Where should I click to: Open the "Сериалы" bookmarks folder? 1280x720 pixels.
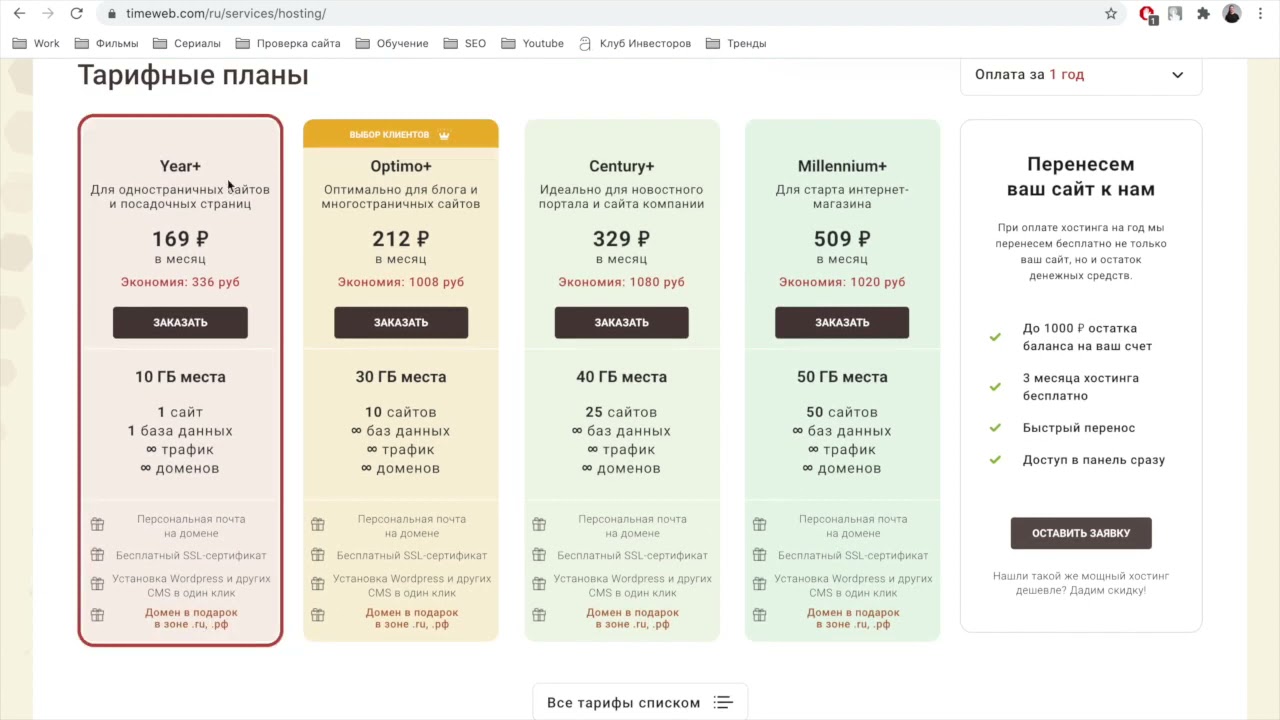pos(187,44)
